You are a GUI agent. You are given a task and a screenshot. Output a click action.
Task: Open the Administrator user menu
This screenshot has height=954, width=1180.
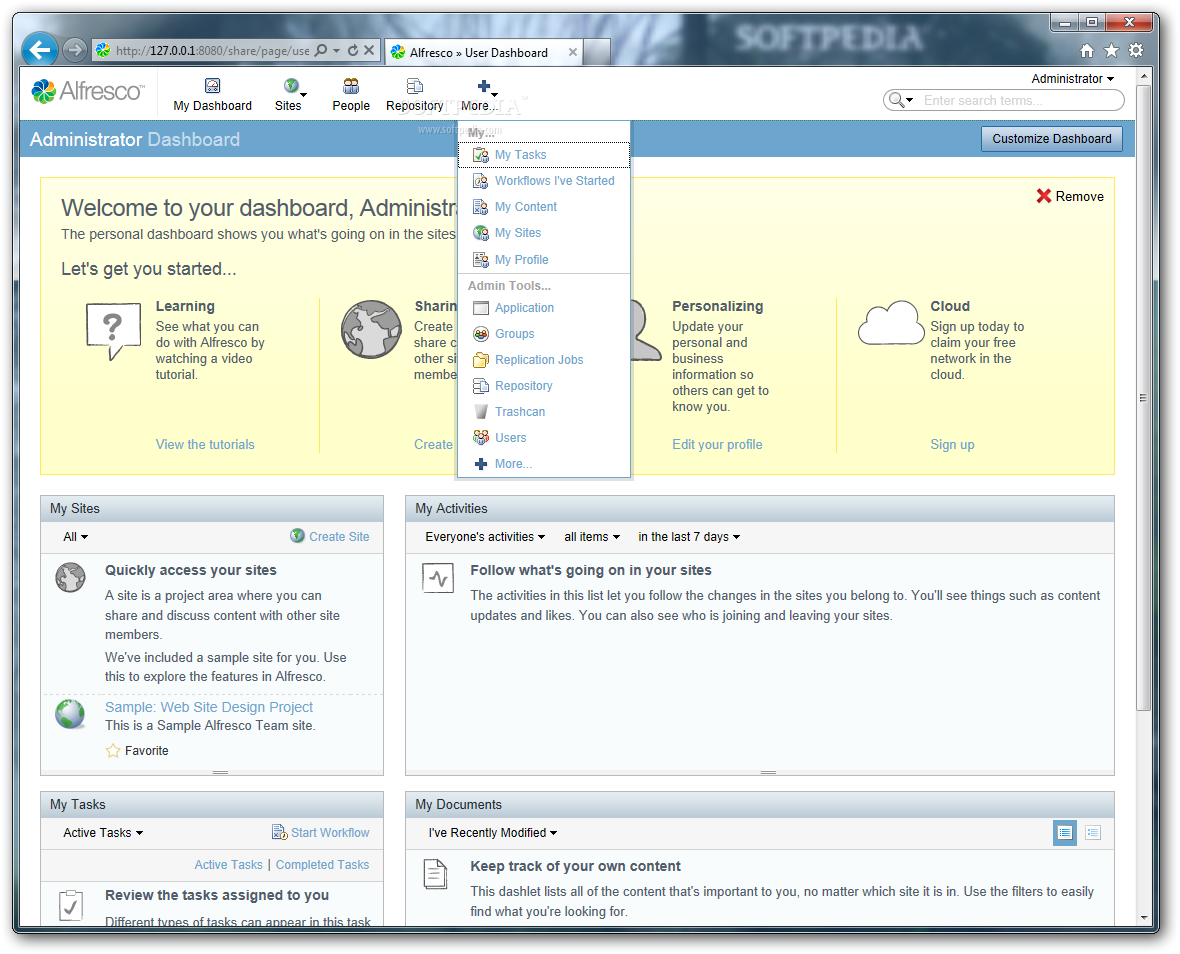(1072, 79)
